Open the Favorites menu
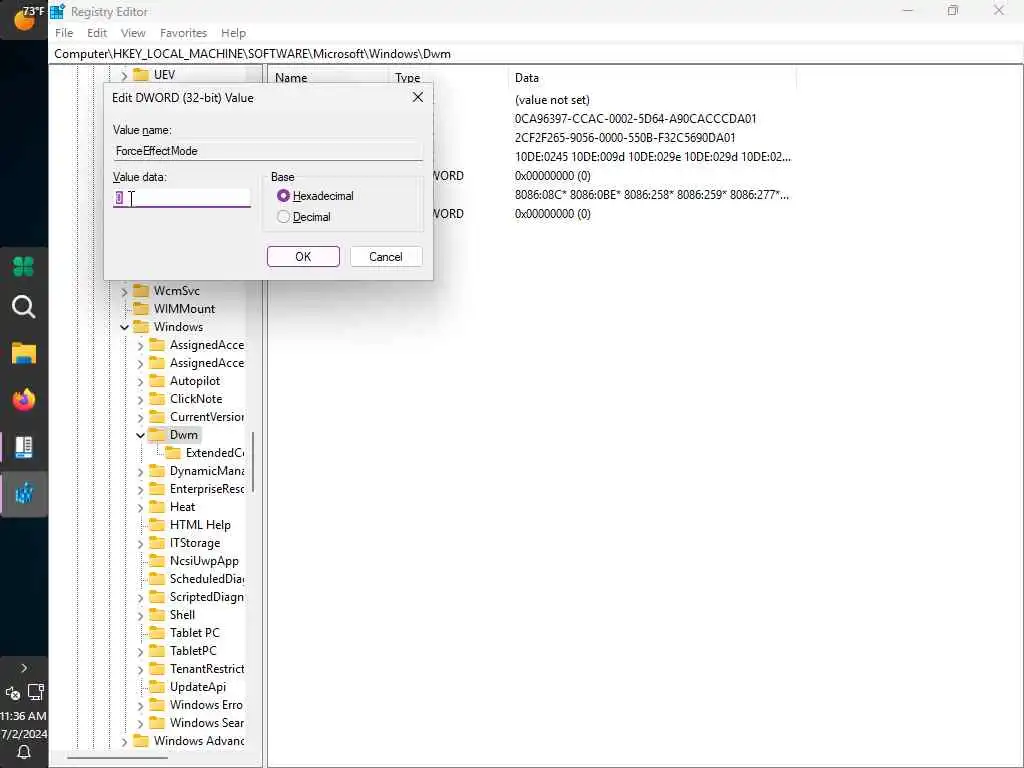The width and height of the screenshot is (1024, 768). 184,33
